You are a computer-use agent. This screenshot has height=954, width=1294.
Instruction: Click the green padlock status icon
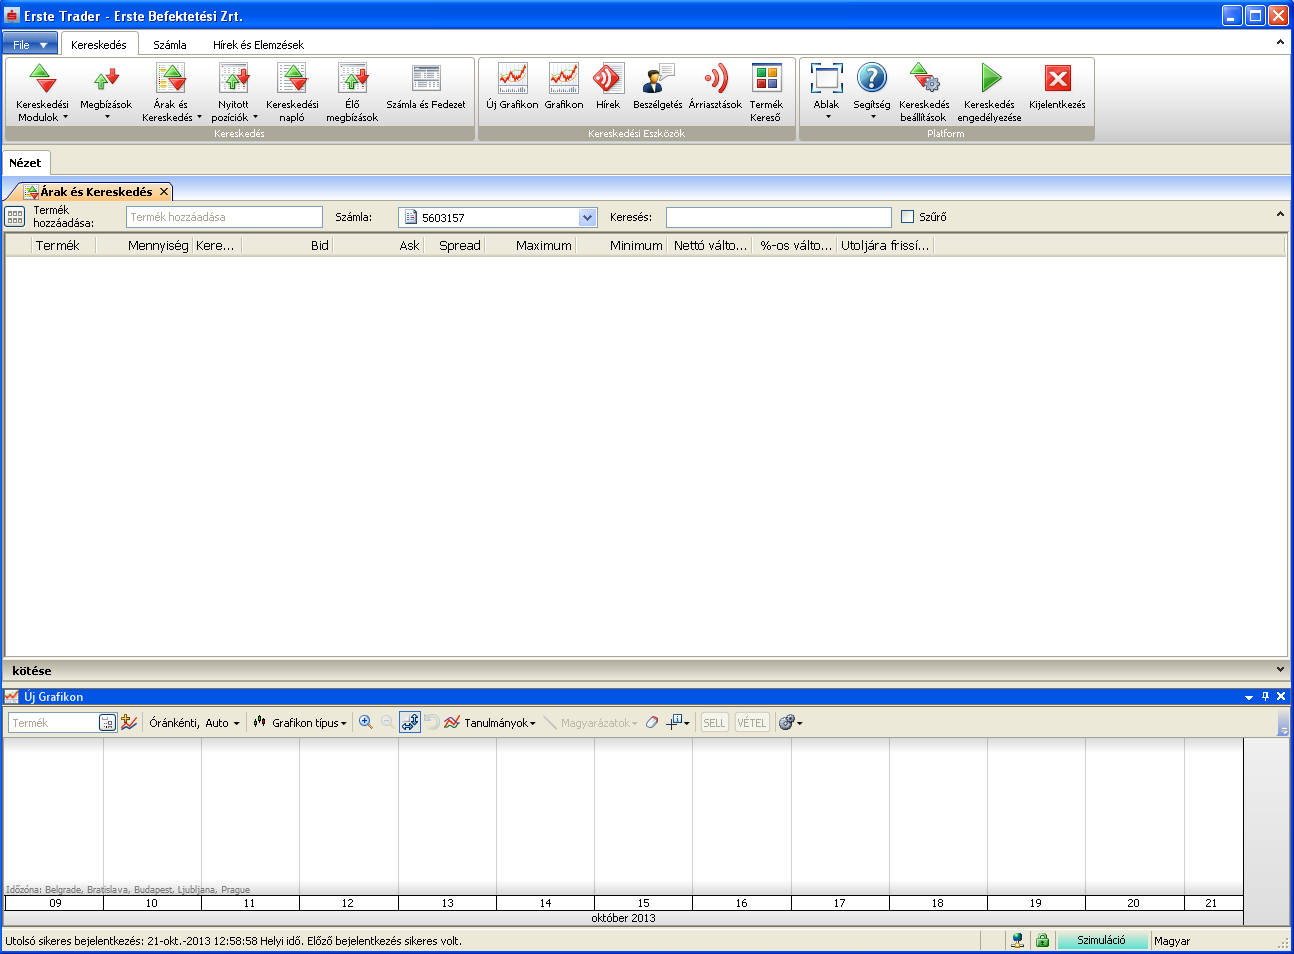(x=1042, y=940)
